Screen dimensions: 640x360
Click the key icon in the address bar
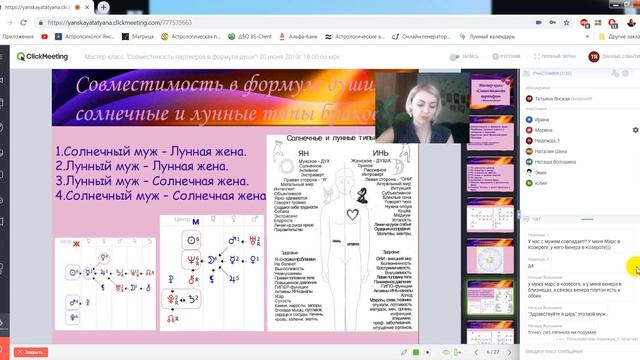point(552,22)
